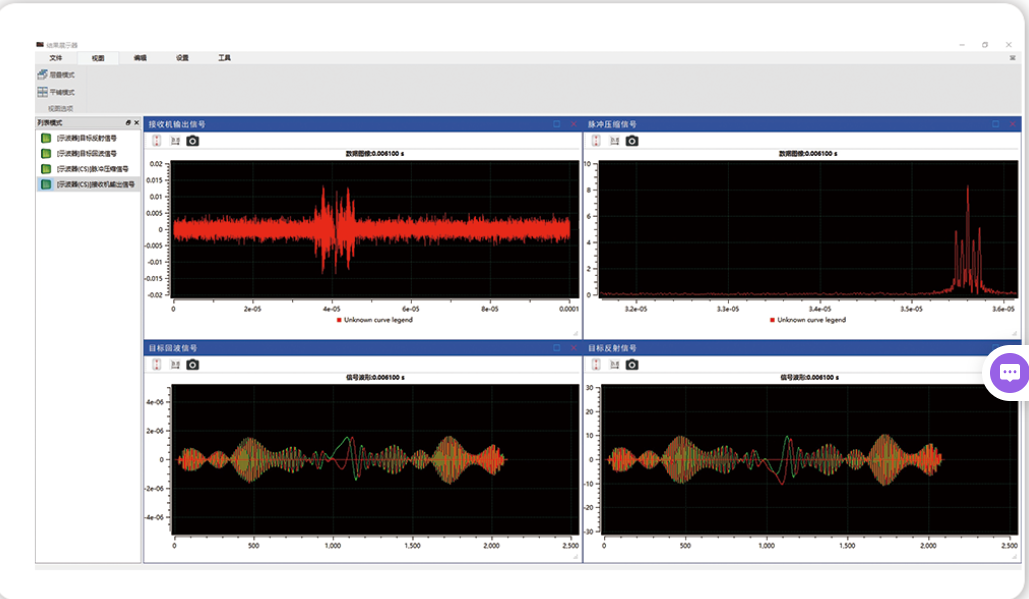1029x599 pixels.
Task: Click "Unknown curve legend" in 脉冲压缩信号 plot
Action: tap(811, 320)
